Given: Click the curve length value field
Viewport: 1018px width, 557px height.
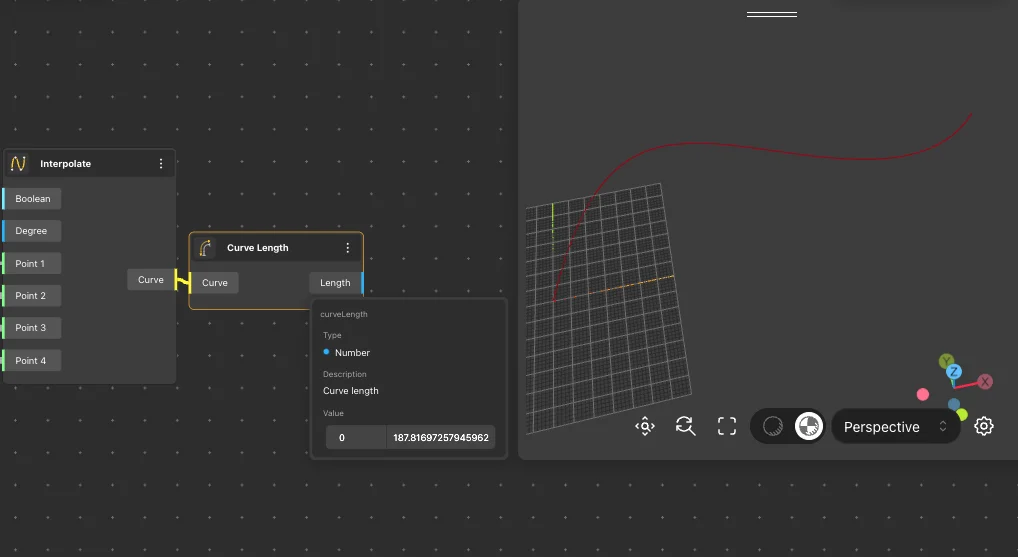Looking at the screenshot, I should click(x=440, y=438).
